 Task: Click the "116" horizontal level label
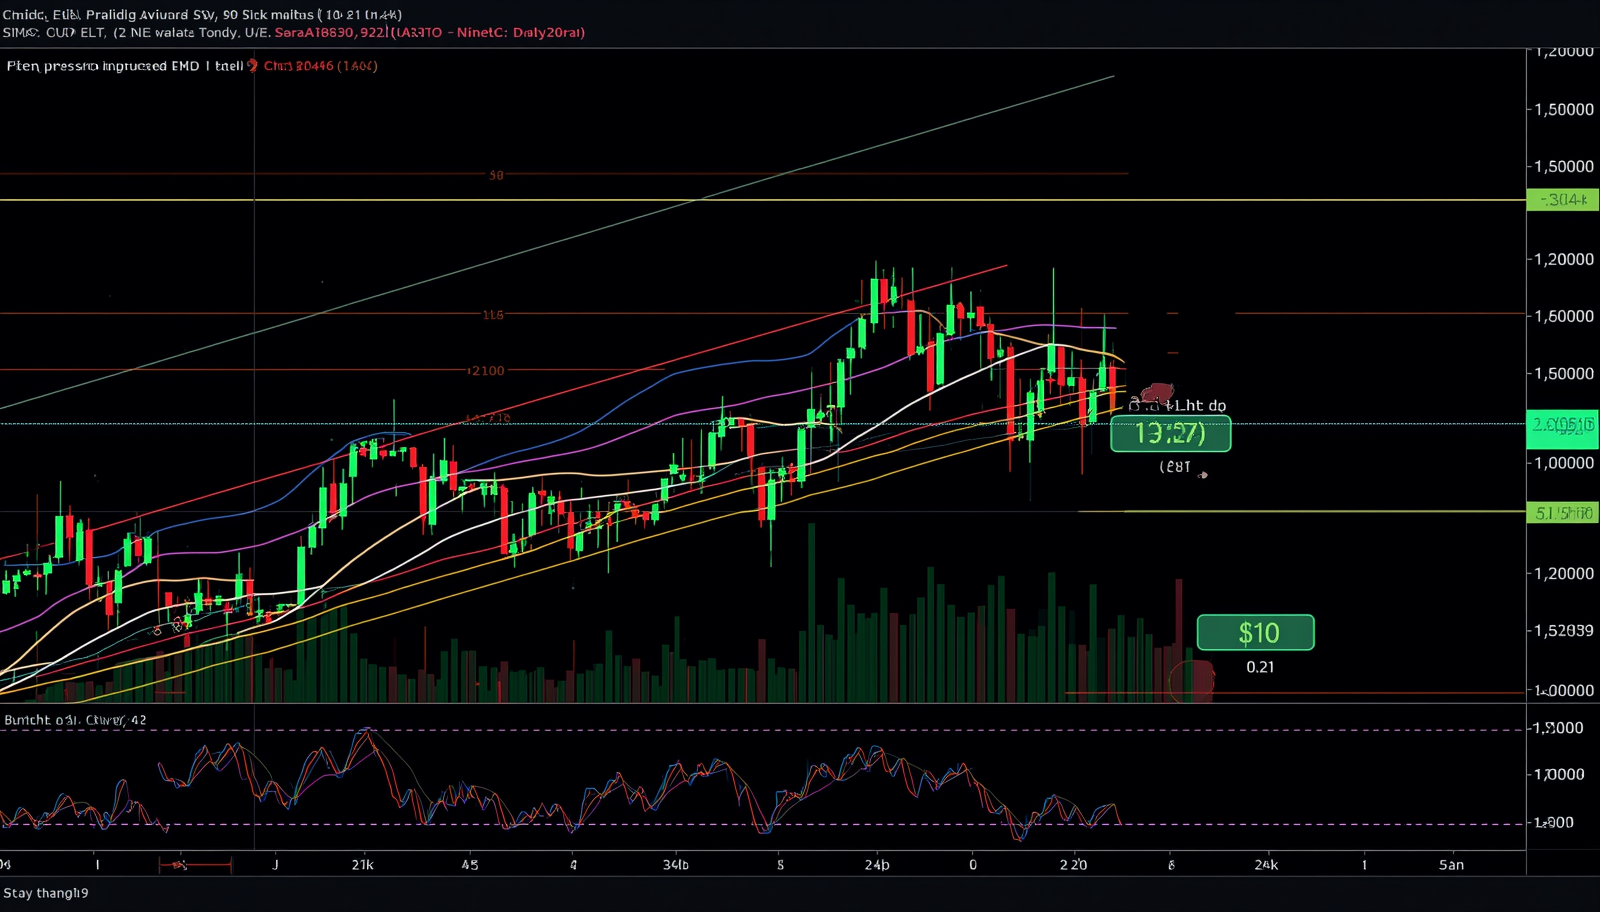click(493, 315)
